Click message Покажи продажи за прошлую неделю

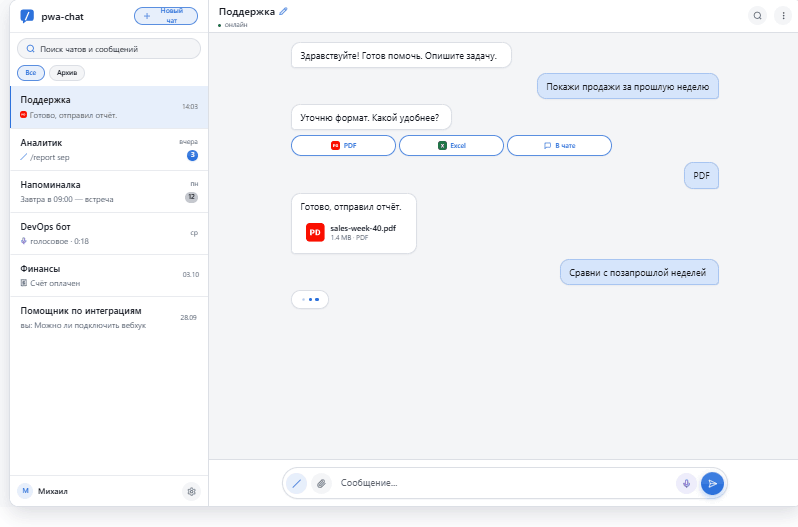point(628,86)
